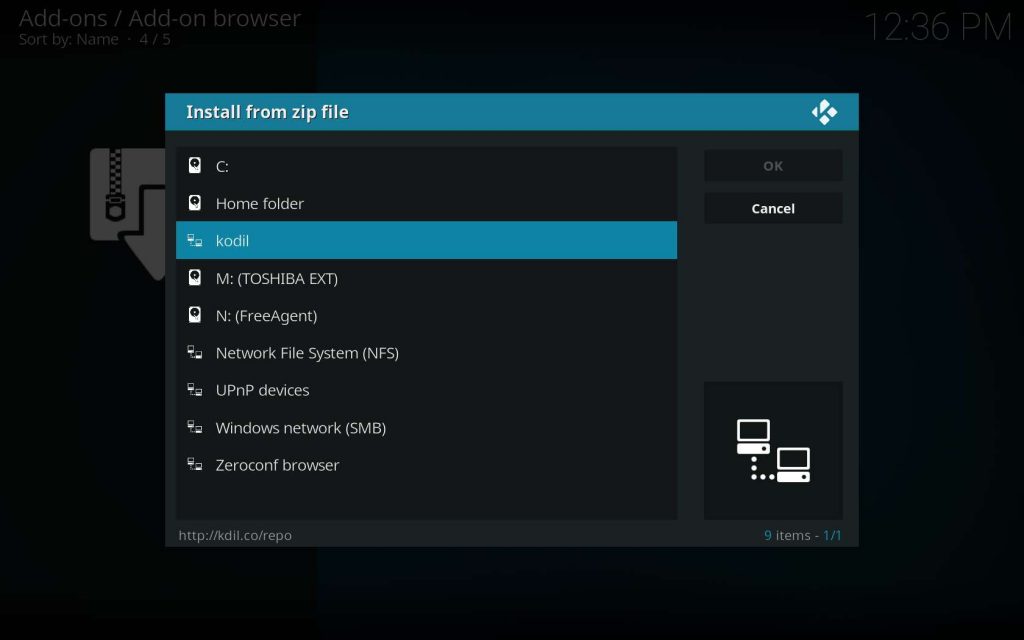Click the drive icon beside Home folder
1024x640 pixels.
click(x=195, y=203)
